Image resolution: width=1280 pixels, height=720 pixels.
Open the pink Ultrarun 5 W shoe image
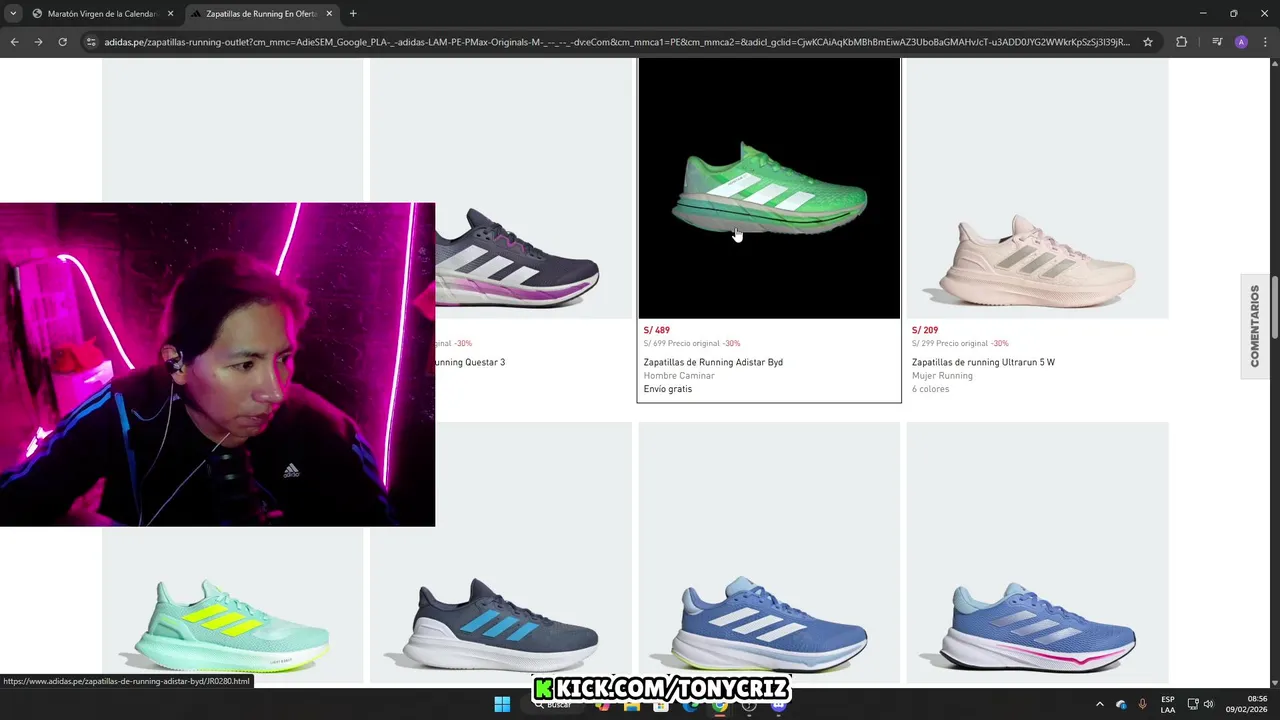(1037, 188)
